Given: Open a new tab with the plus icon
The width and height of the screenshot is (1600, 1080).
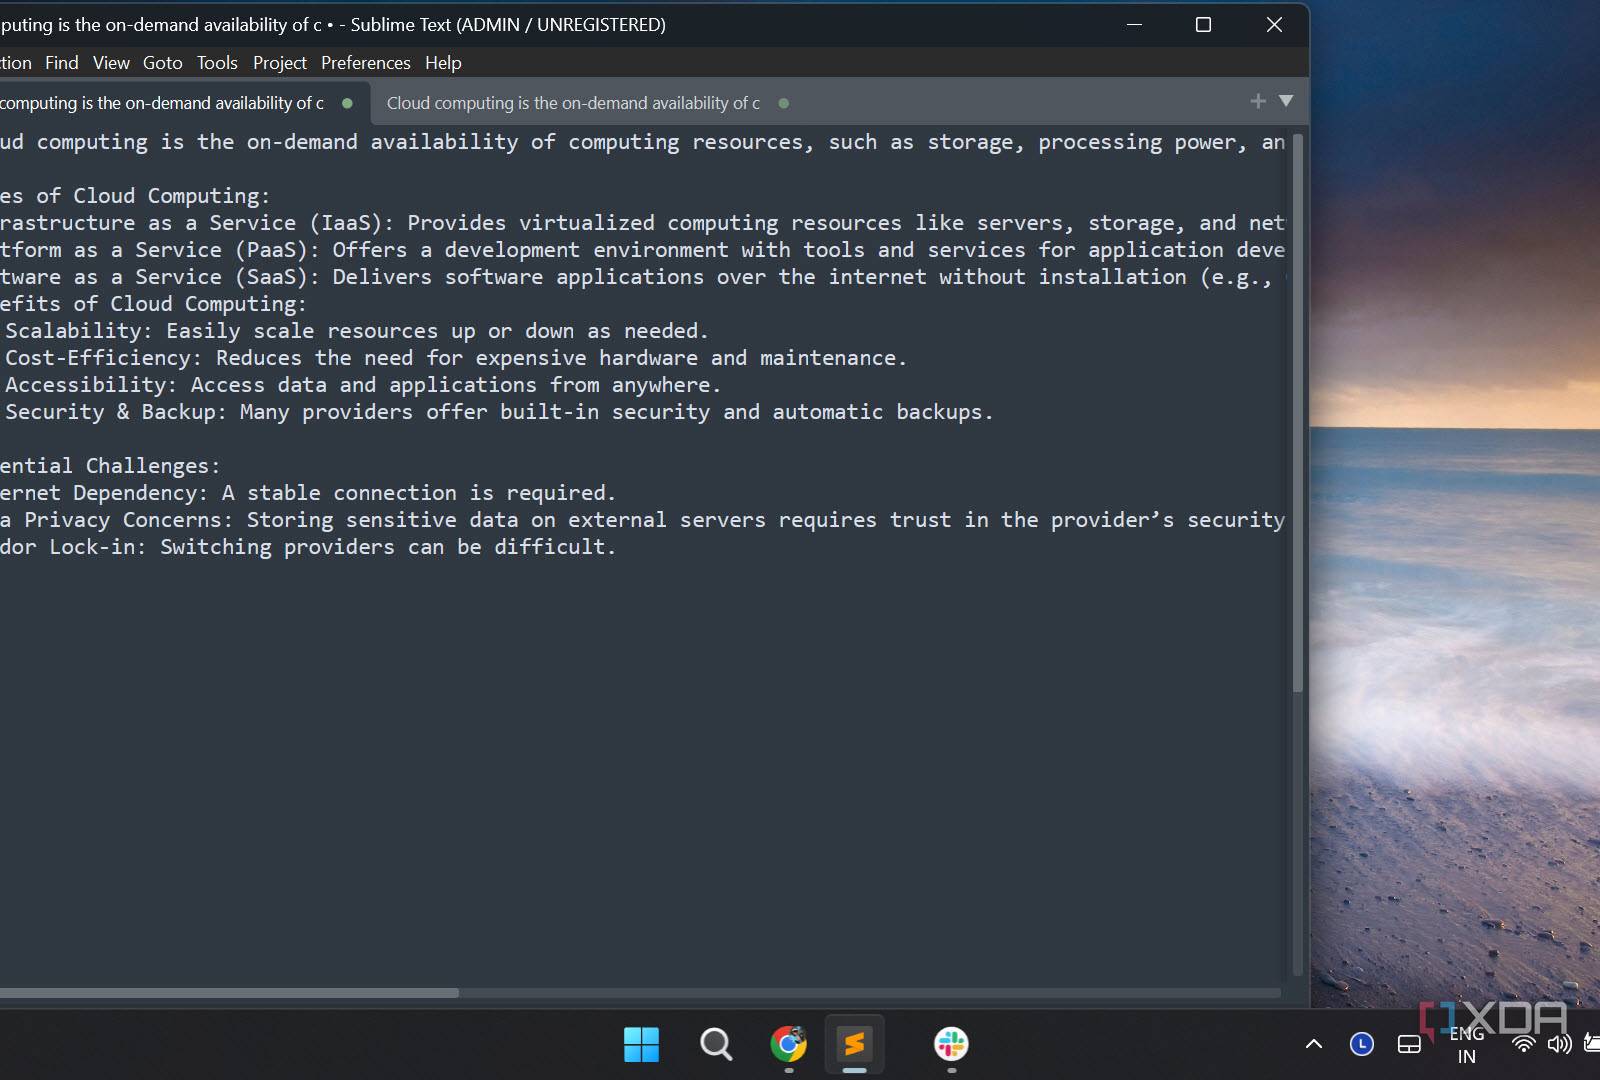Looking at the screenshot, I should (1257, 101).
